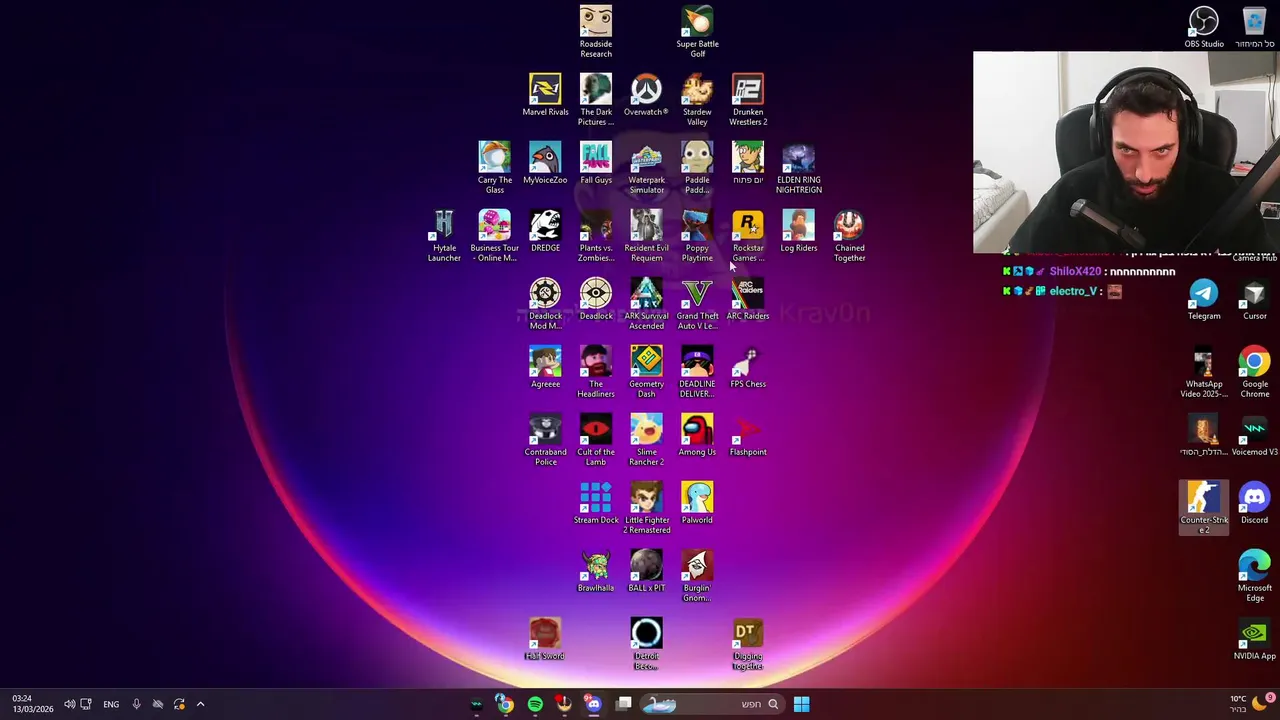This screenshot has width=1280, height=720.
Task: Open Spotify from the taskbar
Action: click(535, 704)
